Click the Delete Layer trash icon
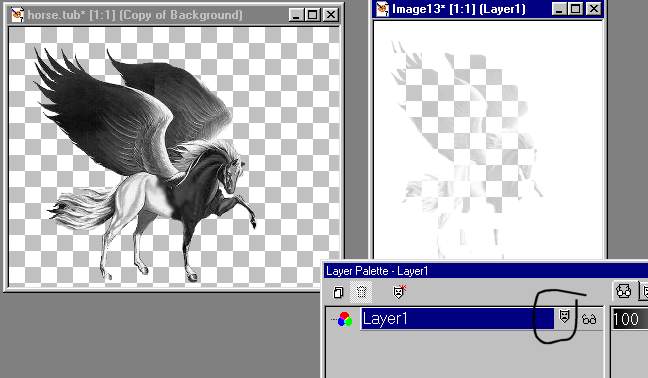Screen dimensions: 648x378 (361, 292)
